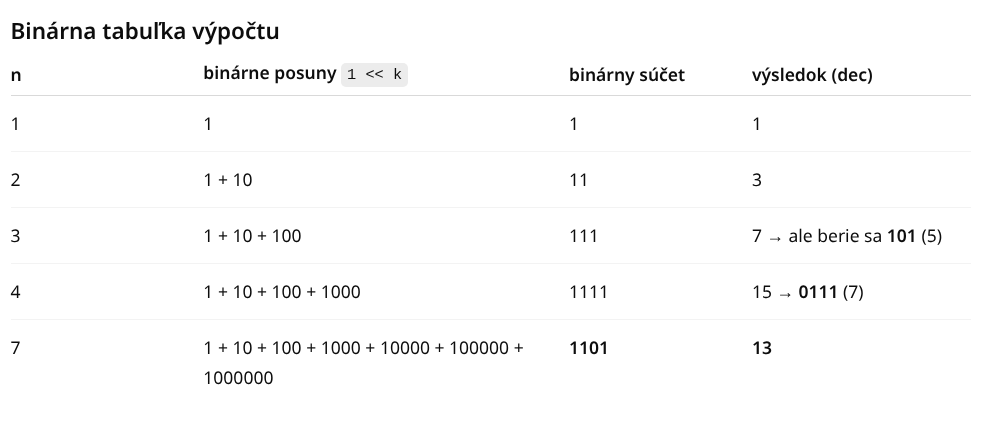Click the 'binárny súčet' column header
The image size is (985, 440).
[x=627, y=75]
